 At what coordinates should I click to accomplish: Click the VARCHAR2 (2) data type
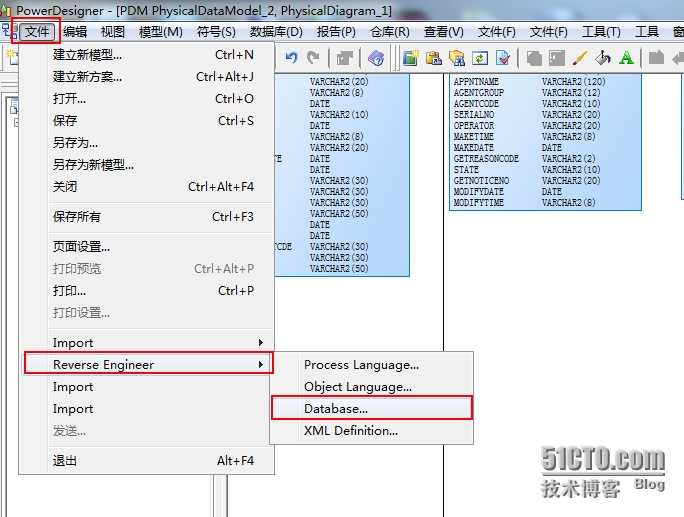568,158
